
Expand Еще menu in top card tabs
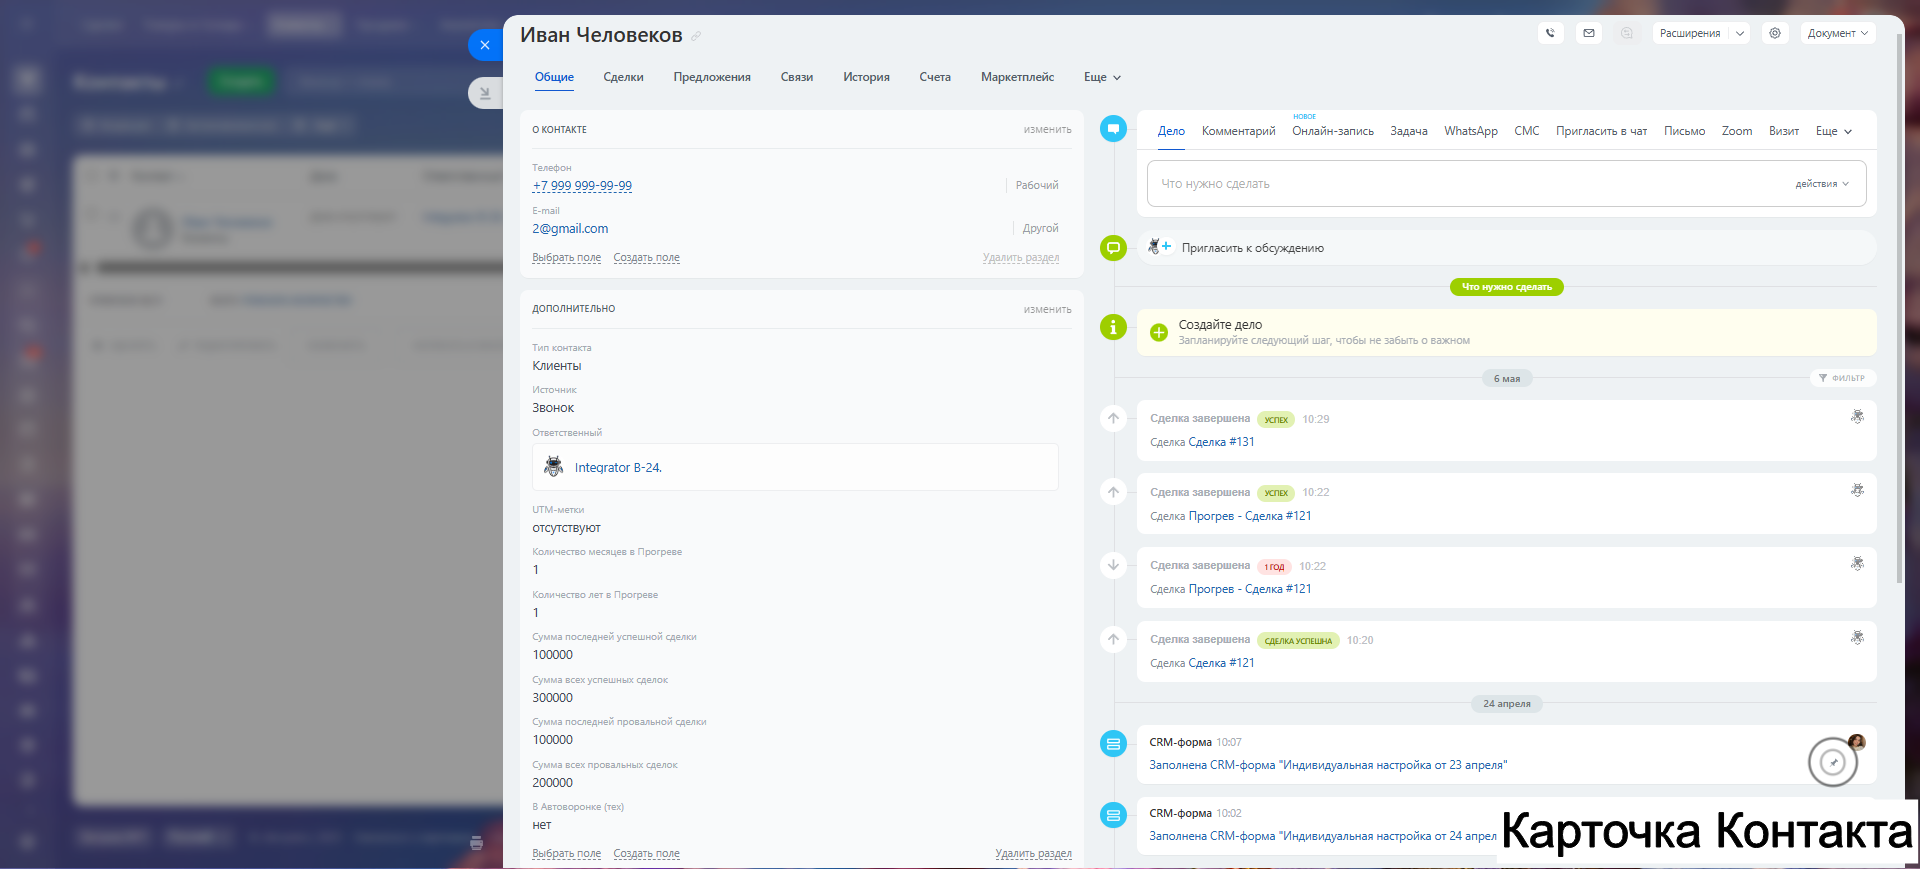pos(1102,77)
